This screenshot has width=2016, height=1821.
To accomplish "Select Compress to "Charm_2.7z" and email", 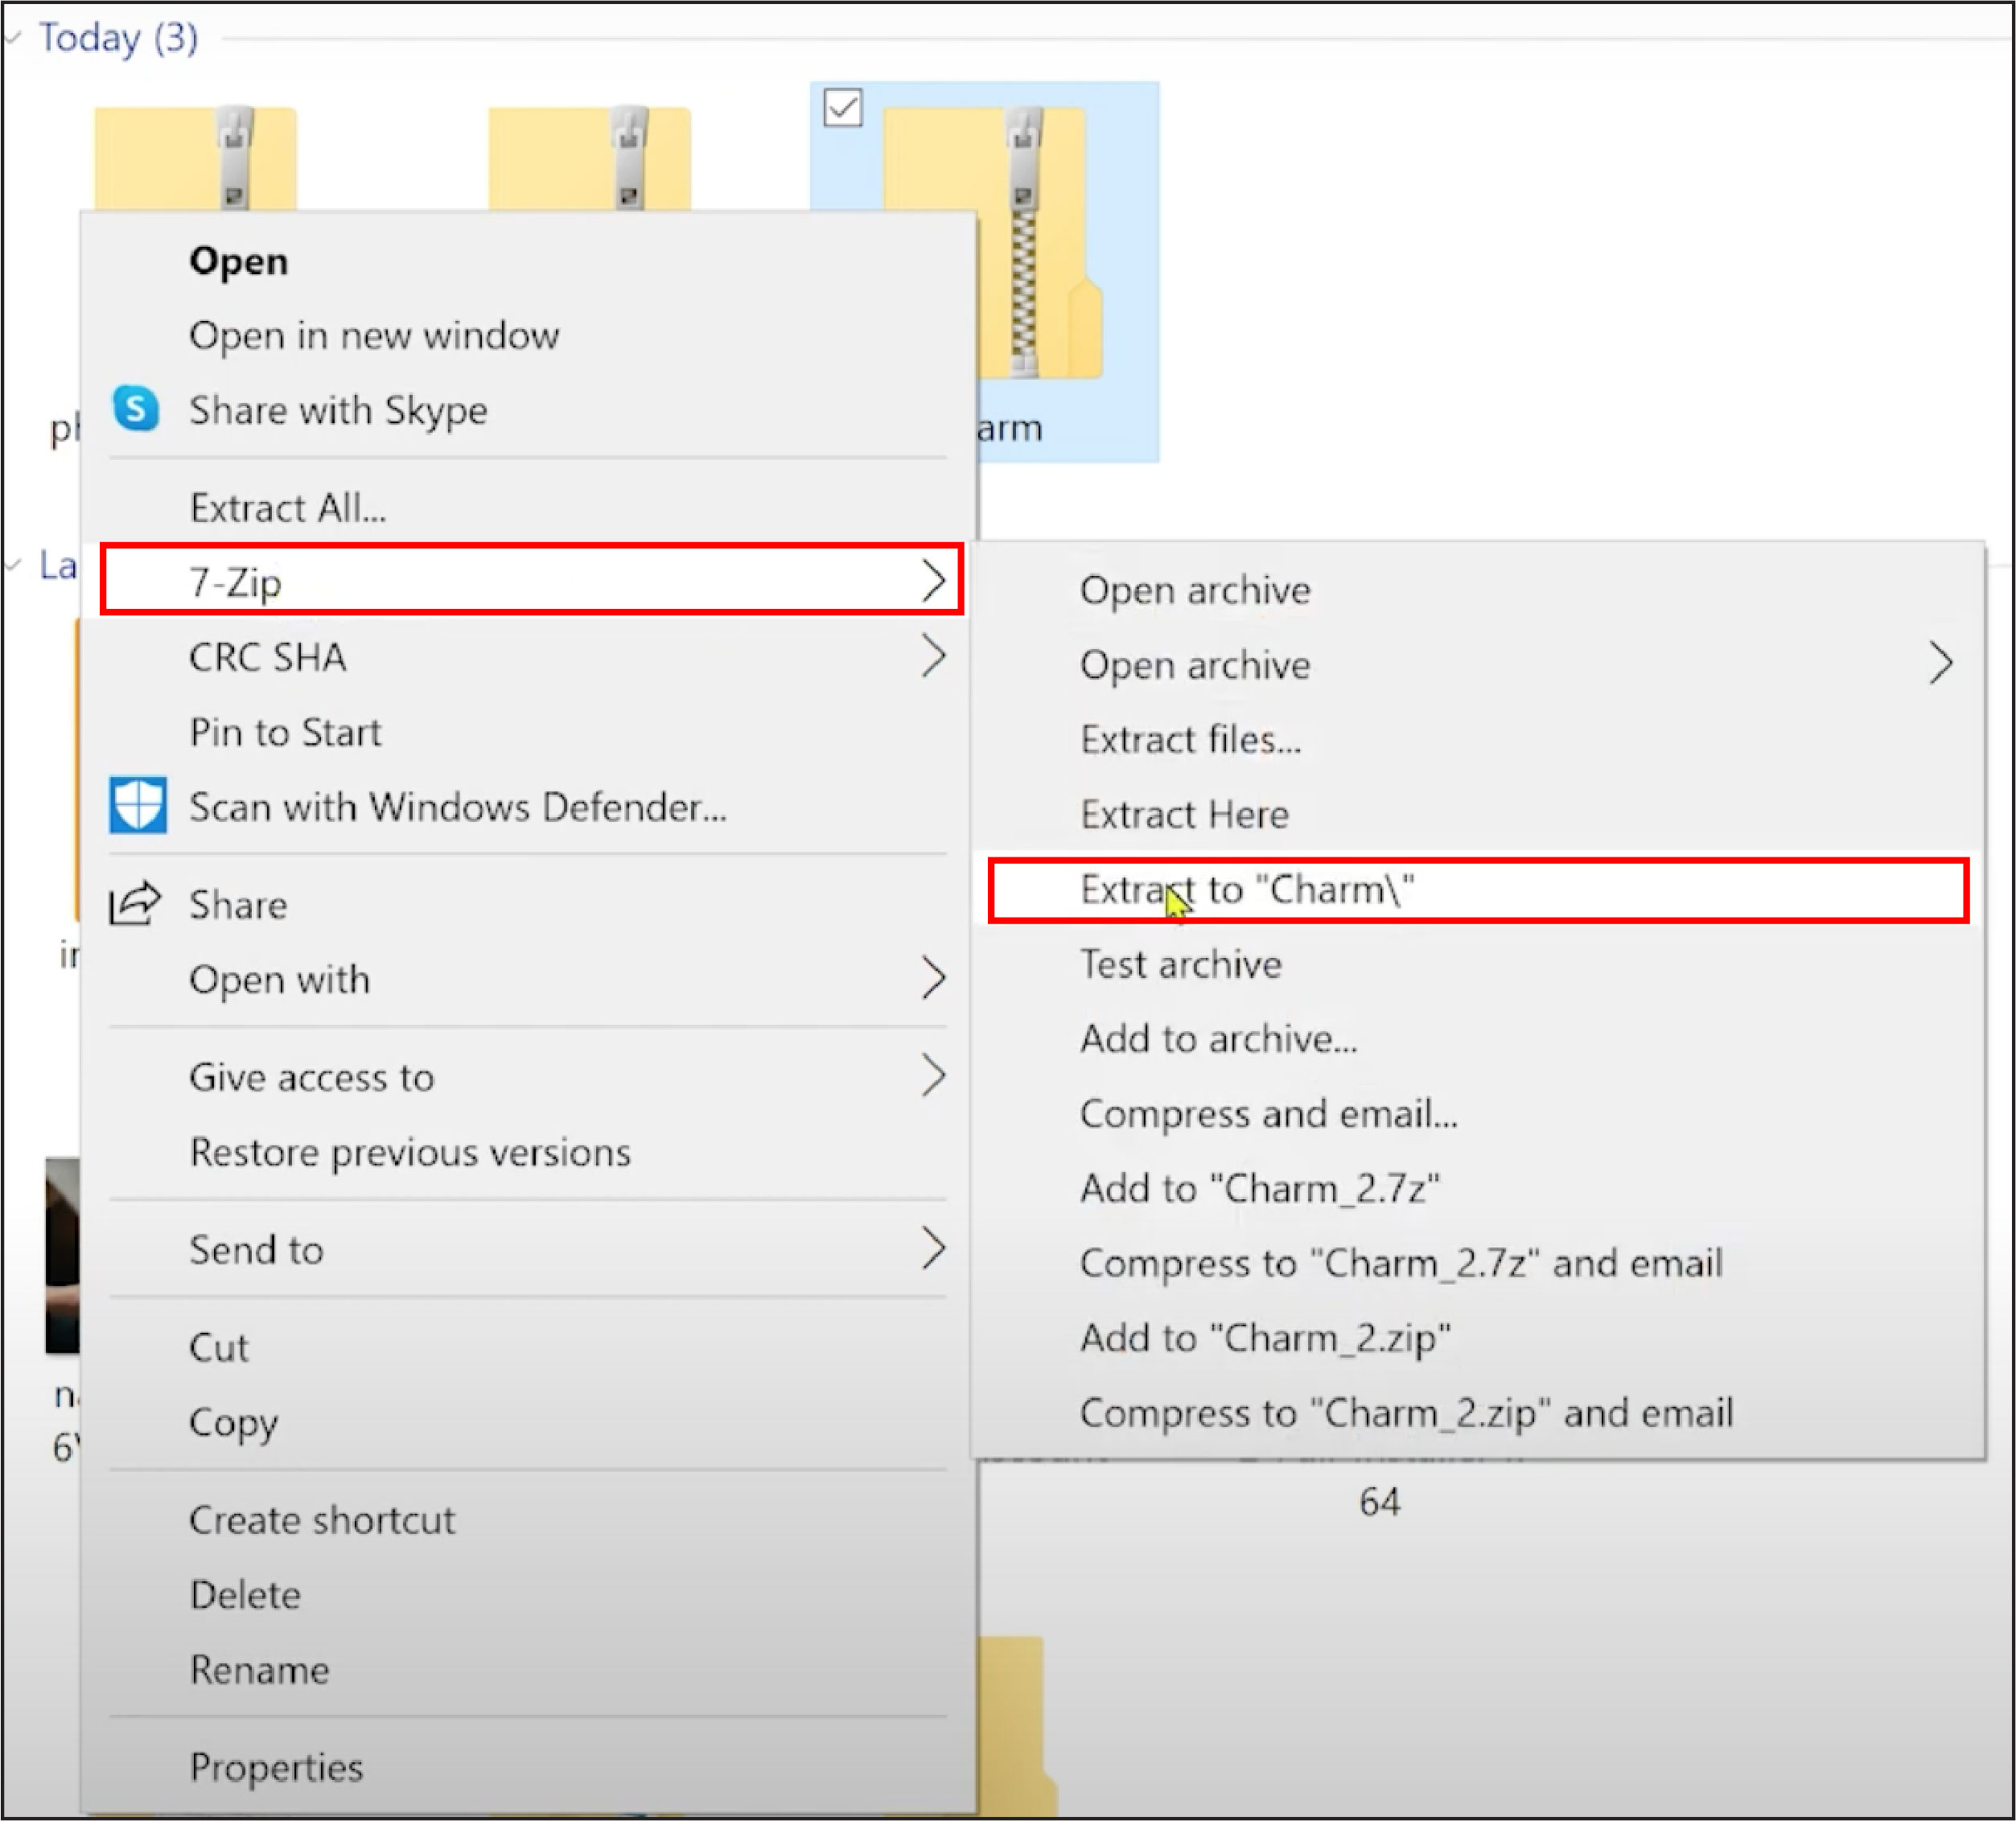I will click(1478, 1263).
